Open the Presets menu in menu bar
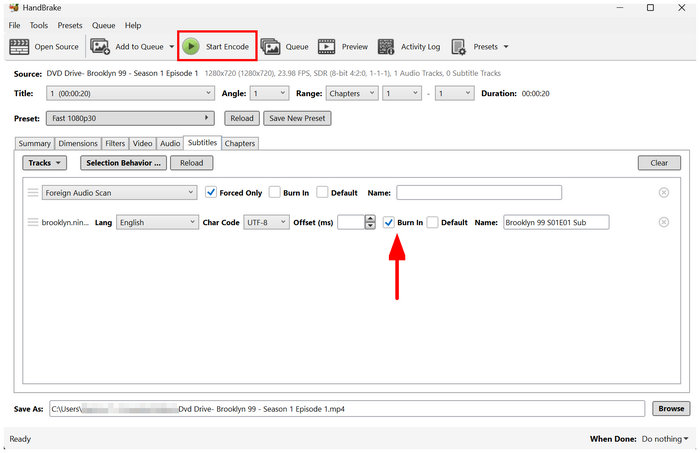700x453 pixels. 70,25
